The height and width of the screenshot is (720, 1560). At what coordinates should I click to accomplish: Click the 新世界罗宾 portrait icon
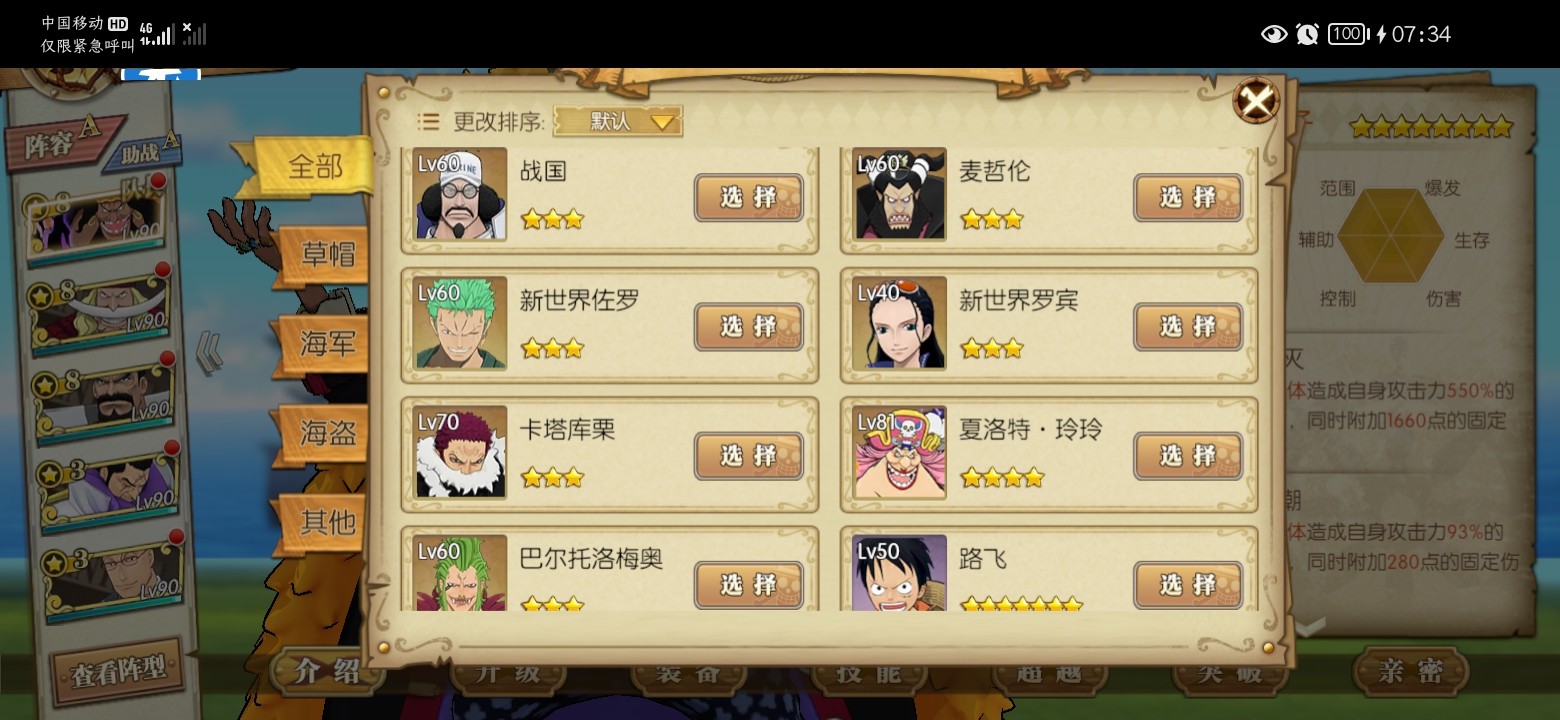[x=900, y=323]
